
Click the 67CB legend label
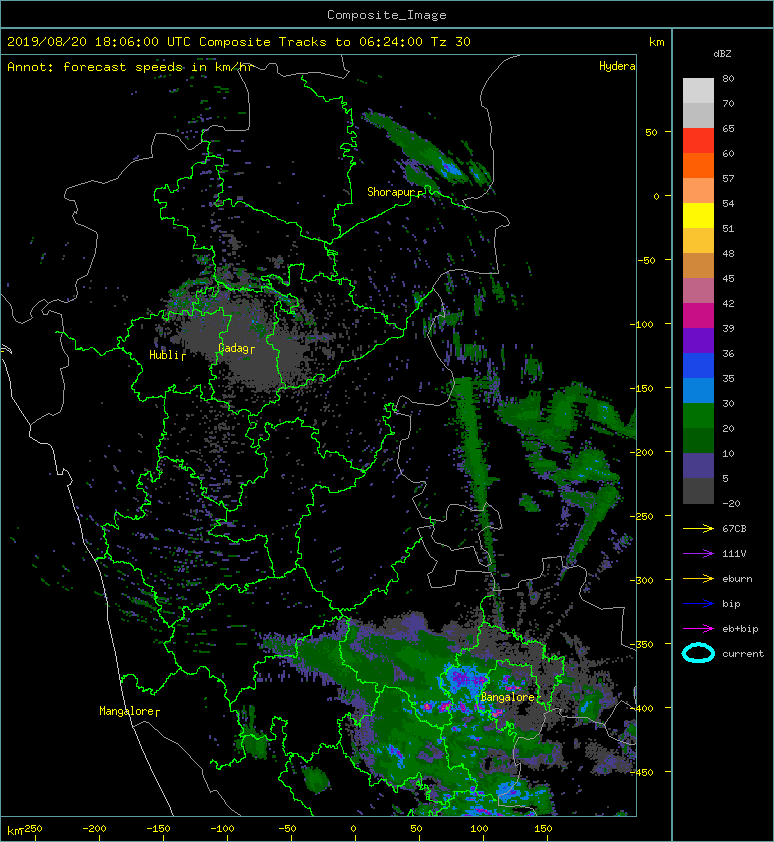[x=734, y=528]
